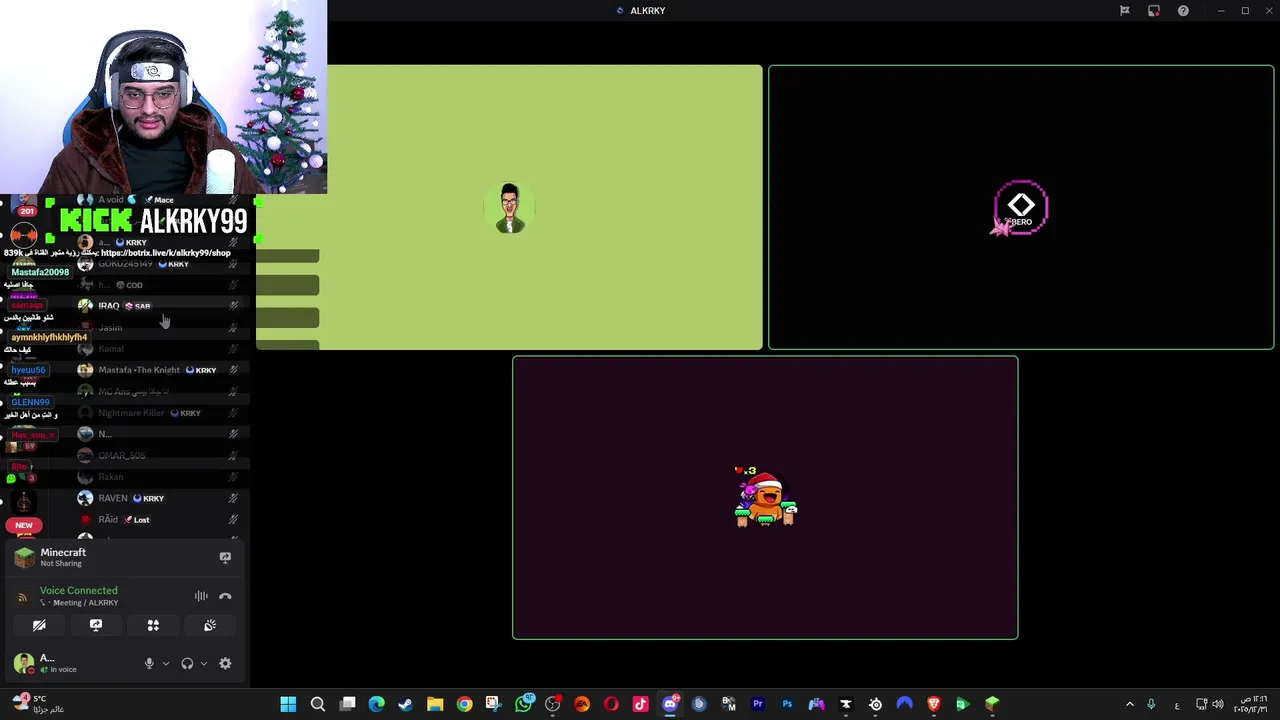Toggle microphone mute

[x=149, y=663]
